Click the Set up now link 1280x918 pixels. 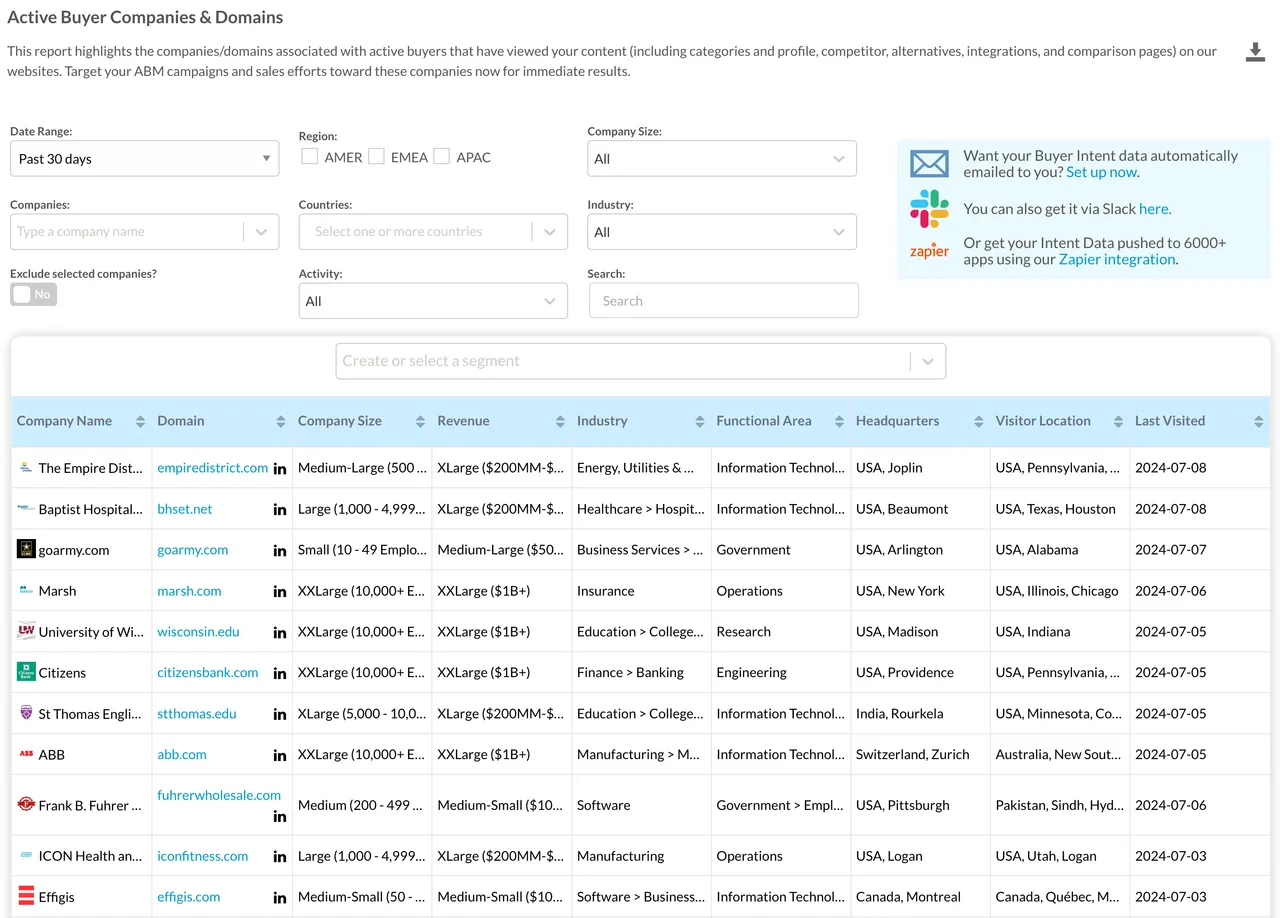pyautogui.click(x=1101, y=171)
